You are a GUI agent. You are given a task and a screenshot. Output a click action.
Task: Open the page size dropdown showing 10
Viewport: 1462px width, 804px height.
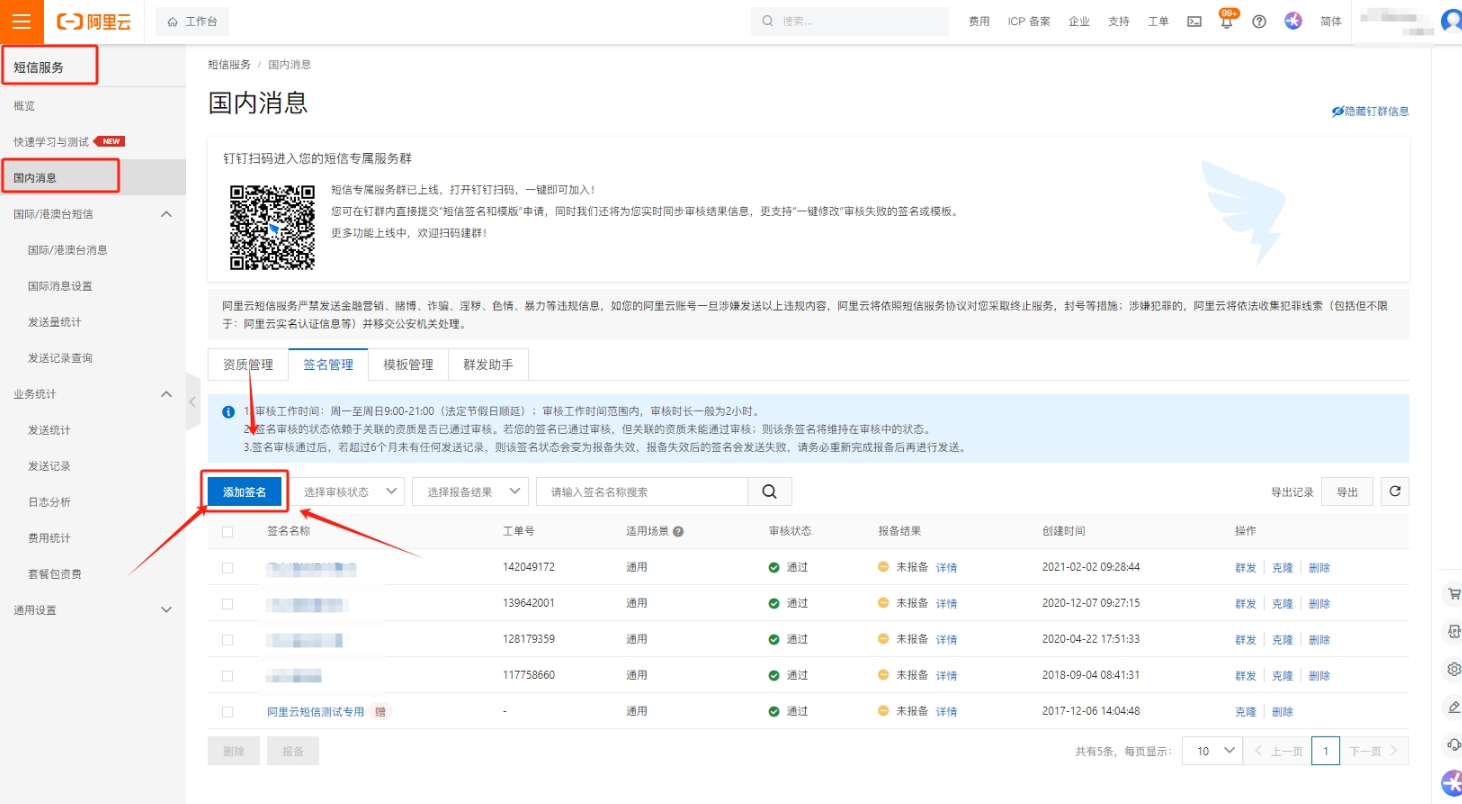pyautogui.click(x=1211, y=751)
